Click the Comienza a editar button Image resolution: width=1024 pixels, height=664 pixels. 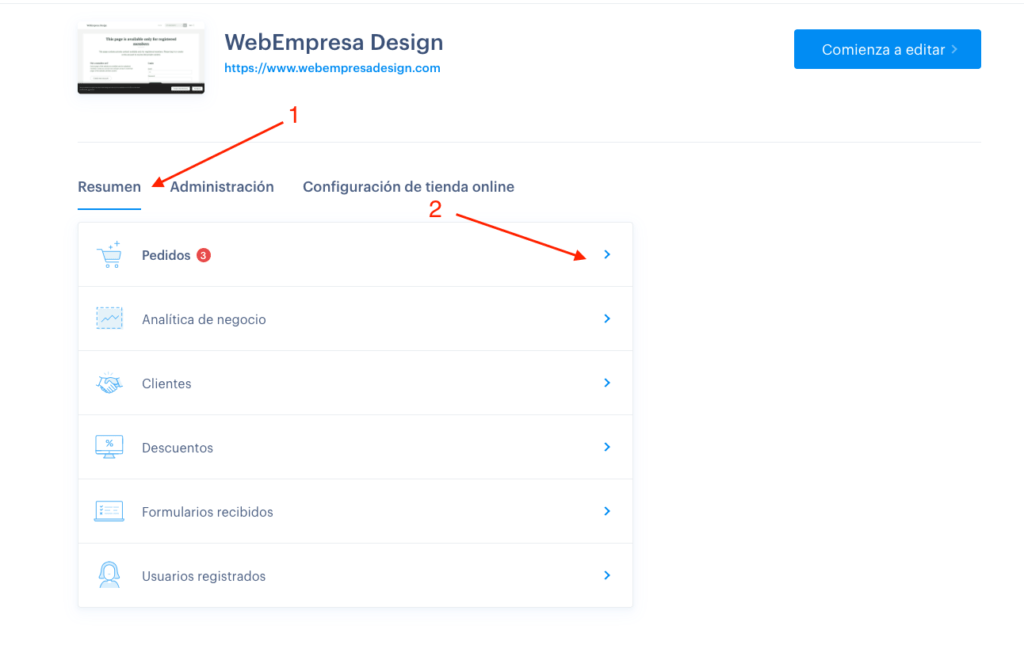point(887,49)
